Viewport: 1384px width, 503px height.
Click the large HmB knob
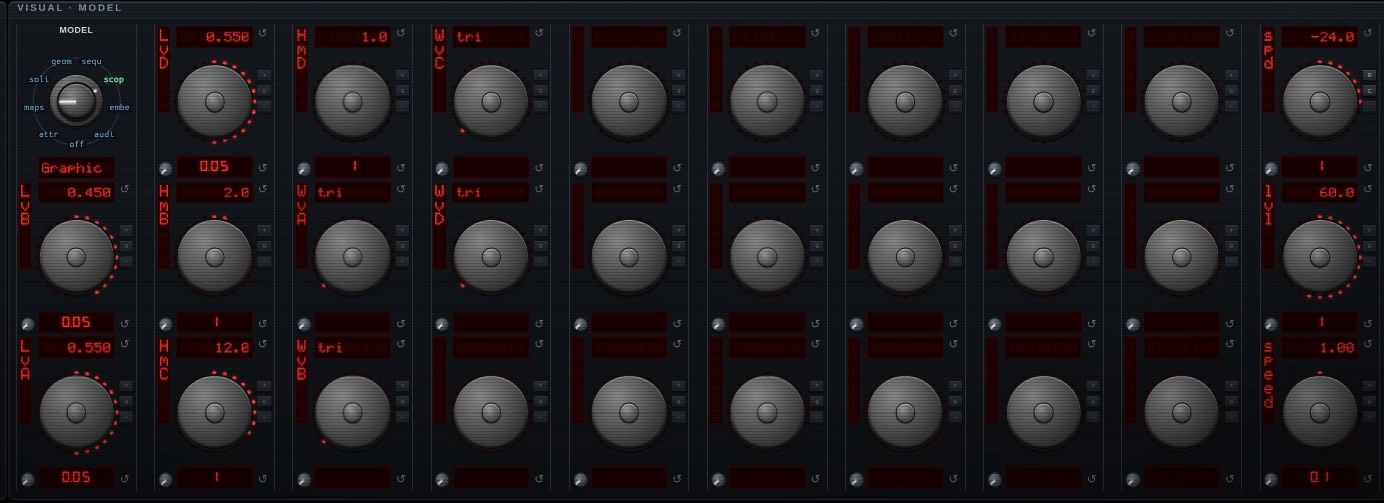[214, 257]
